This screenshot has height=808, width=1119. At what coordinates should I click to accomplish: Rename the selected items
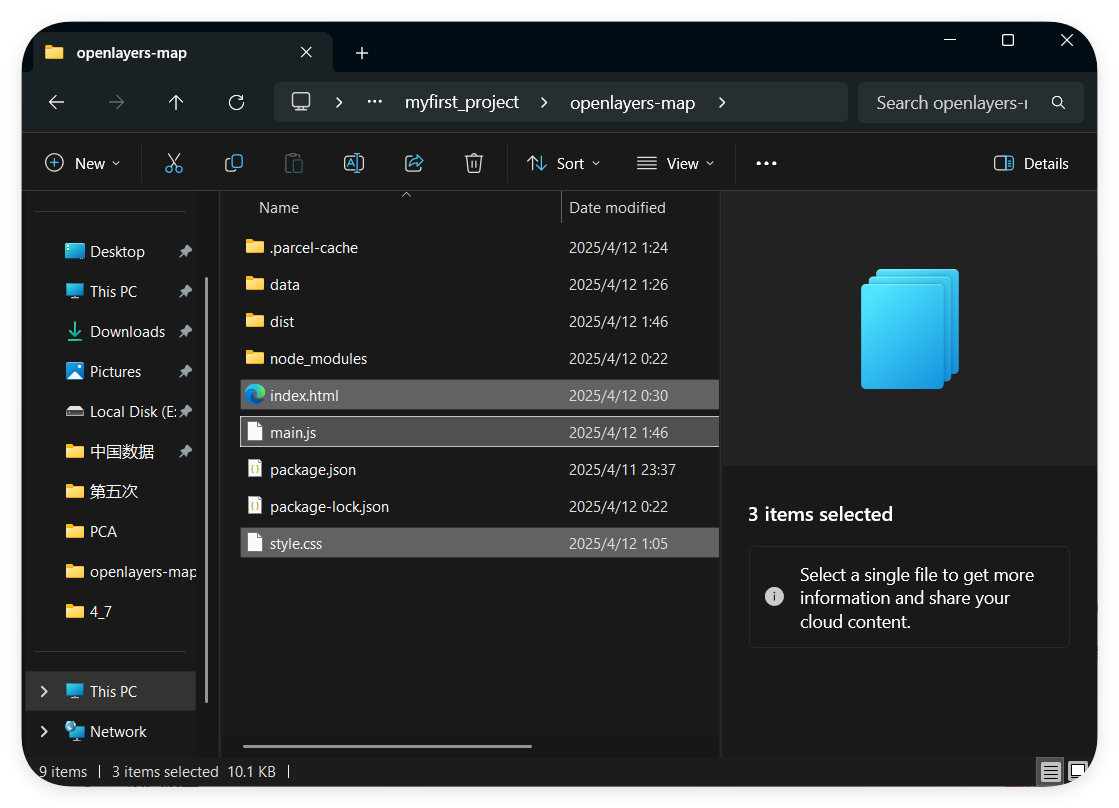coord(354,163)
